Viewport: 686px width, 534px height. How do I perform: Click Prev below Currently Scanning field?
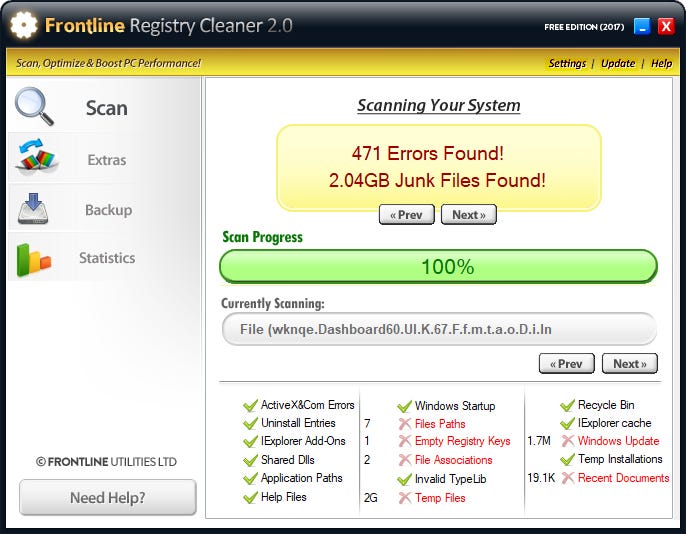pos(567,363)
